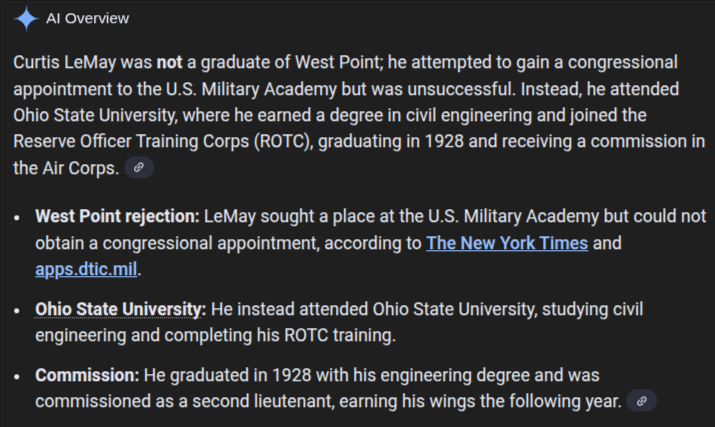
Task: Click the dotted-underlined Ohio State University term
Action: 120,308
